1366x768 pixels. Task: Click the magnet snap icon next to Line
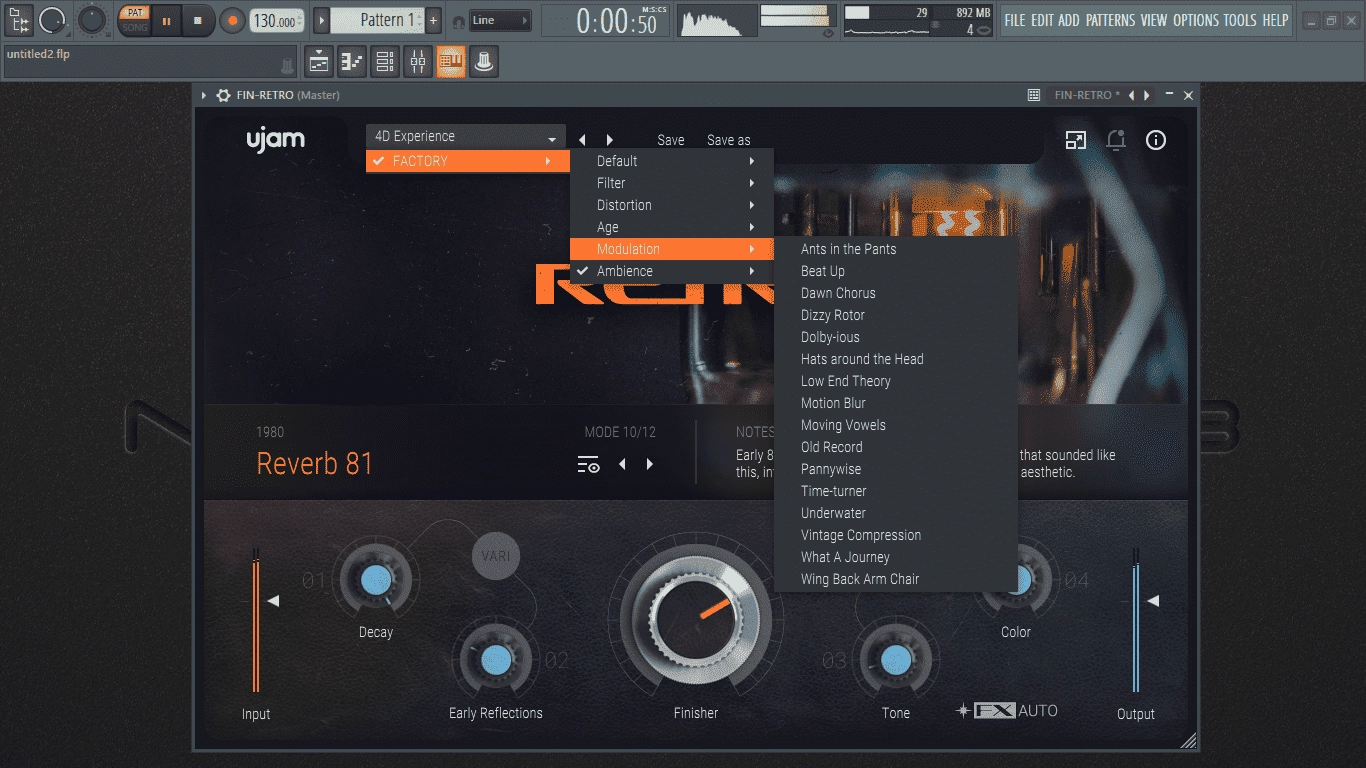[458, 21]
